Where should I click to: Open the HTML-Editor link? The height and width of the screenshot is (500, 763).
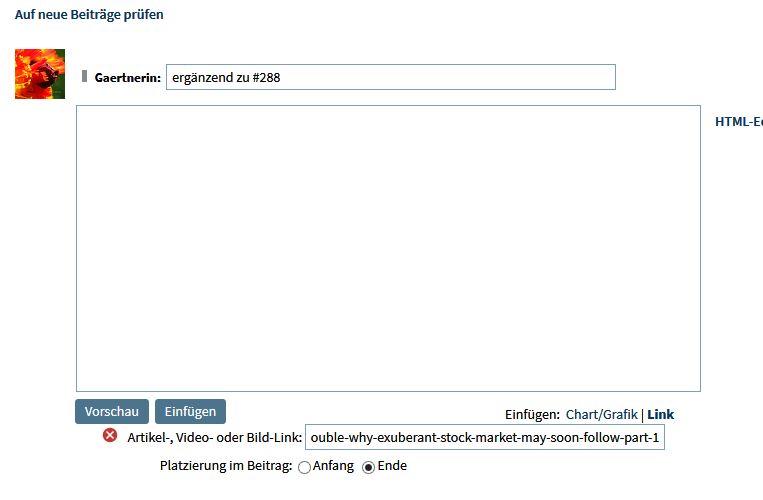(x=738, y=122)
